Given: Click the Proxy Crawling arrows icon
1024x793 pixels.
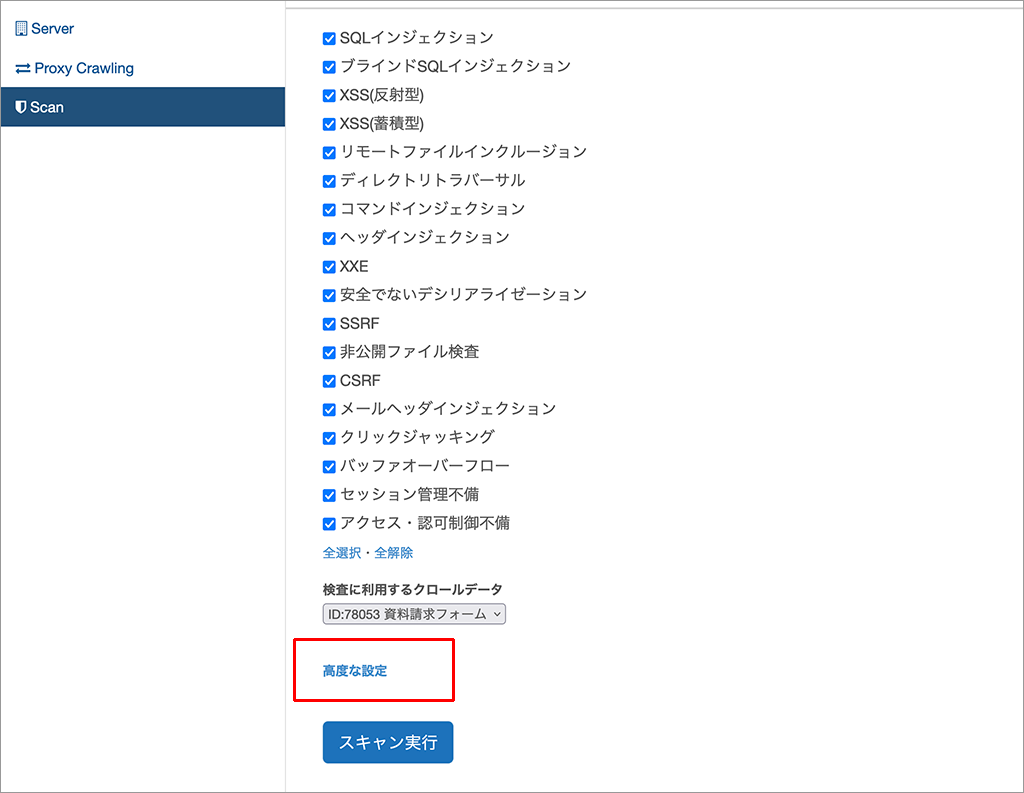Looking at the screenshot, I should coord(20,68).
